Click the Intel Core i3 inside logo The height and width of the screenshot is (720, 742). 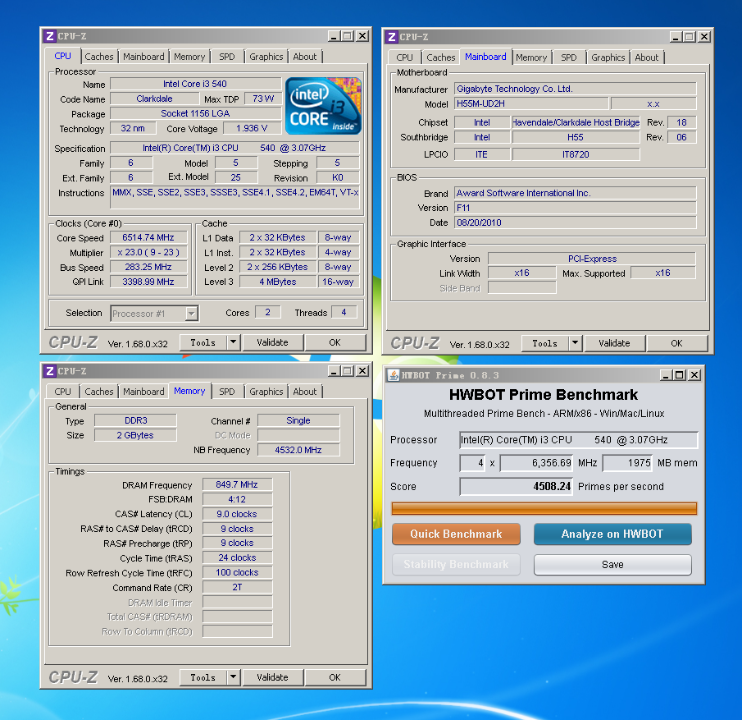324,106
